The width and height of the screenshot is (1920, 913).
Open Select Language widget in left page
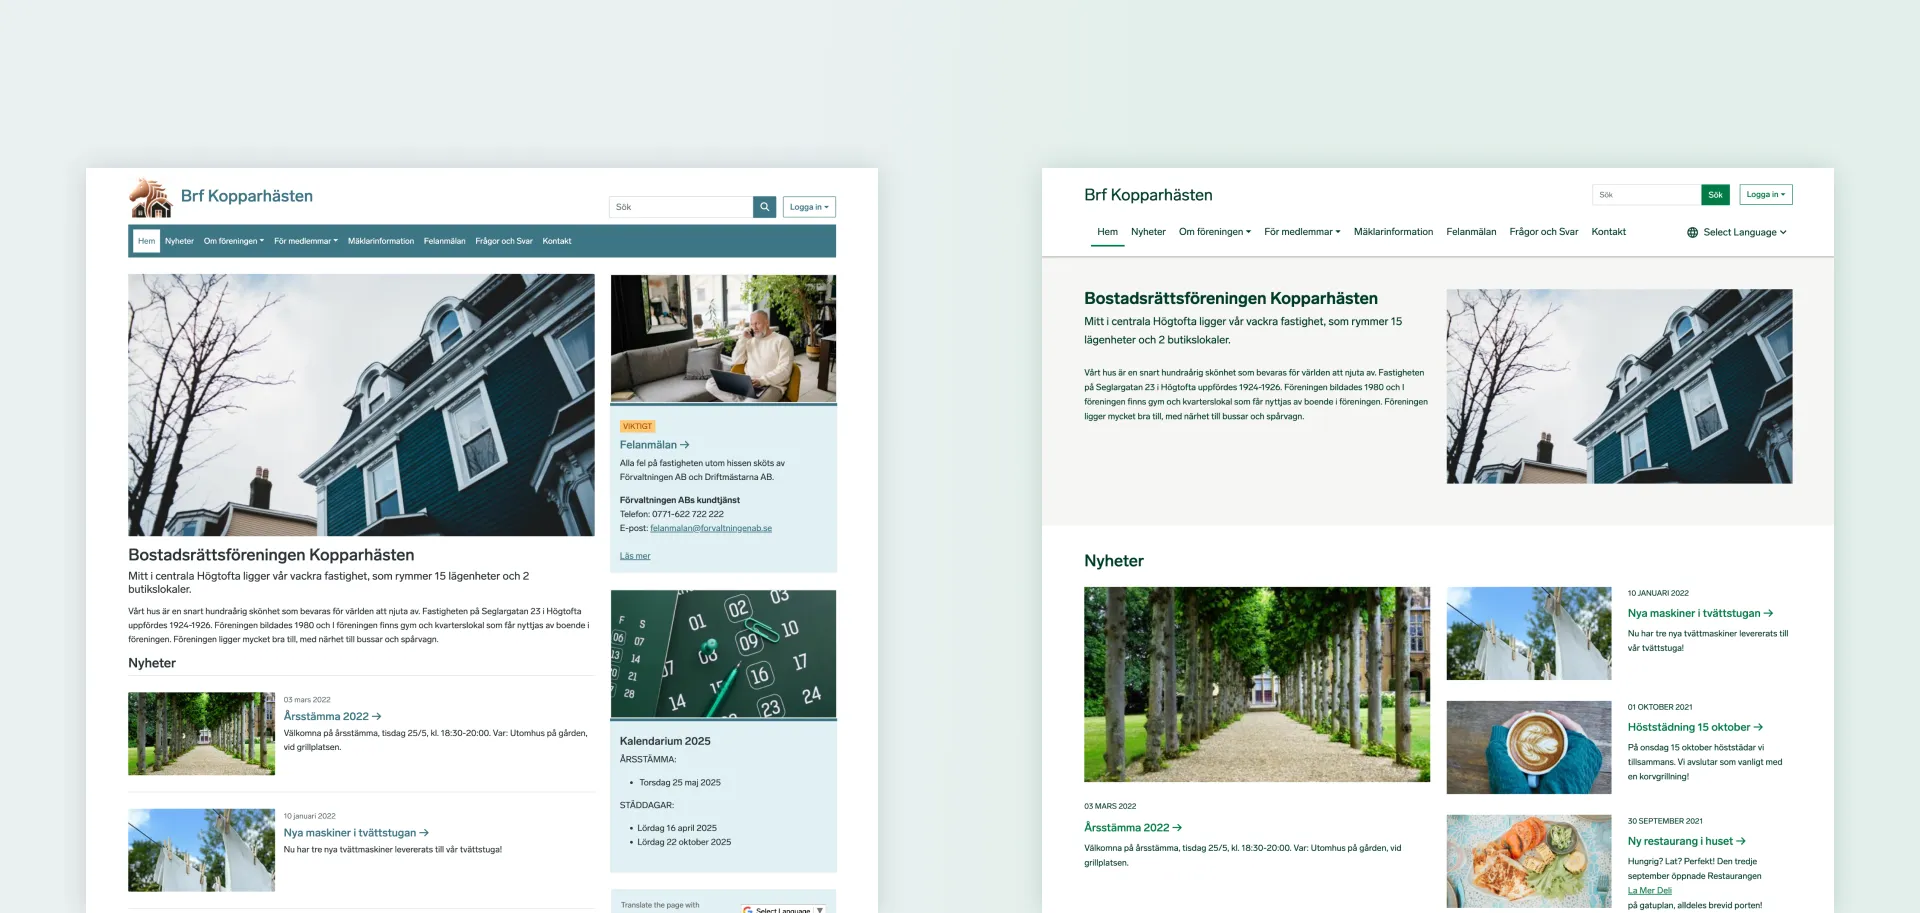[x=785, y=909]
